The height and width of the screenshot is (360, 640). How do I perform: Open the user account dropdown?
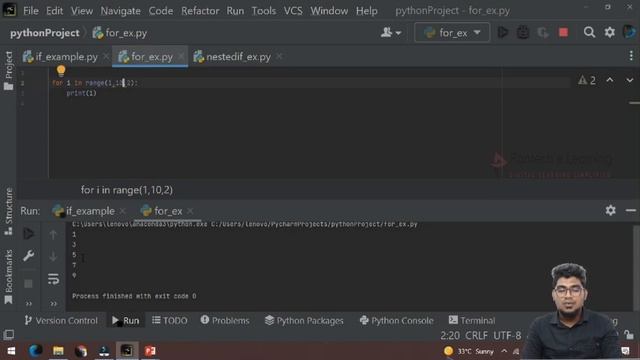click(391, 32)
